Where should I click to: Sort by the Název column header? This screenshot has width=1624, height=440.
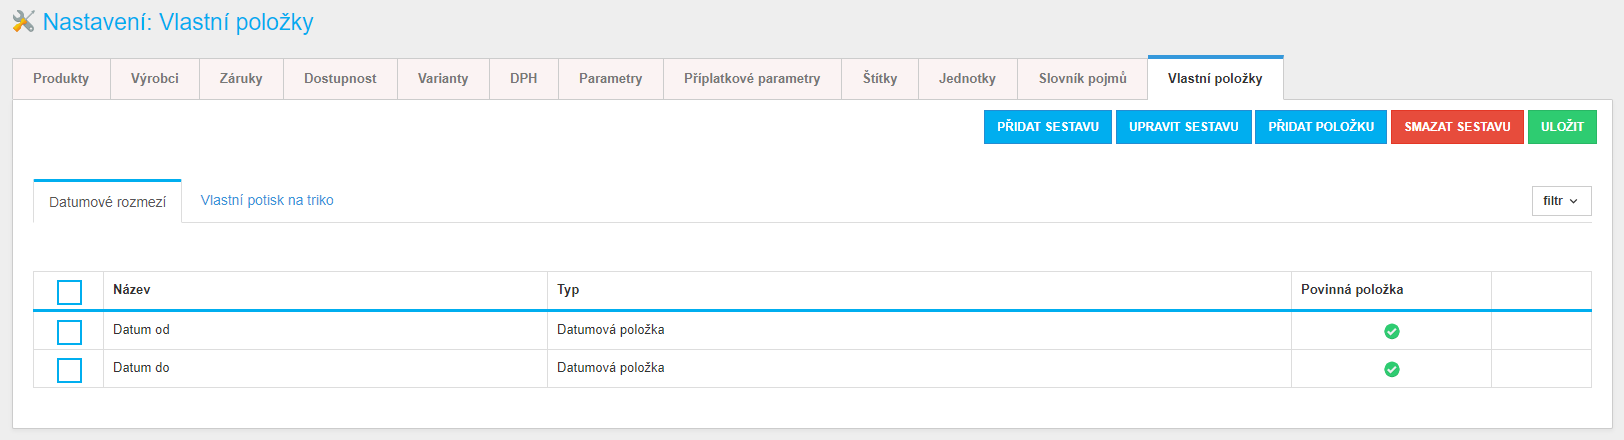point(132,289)
